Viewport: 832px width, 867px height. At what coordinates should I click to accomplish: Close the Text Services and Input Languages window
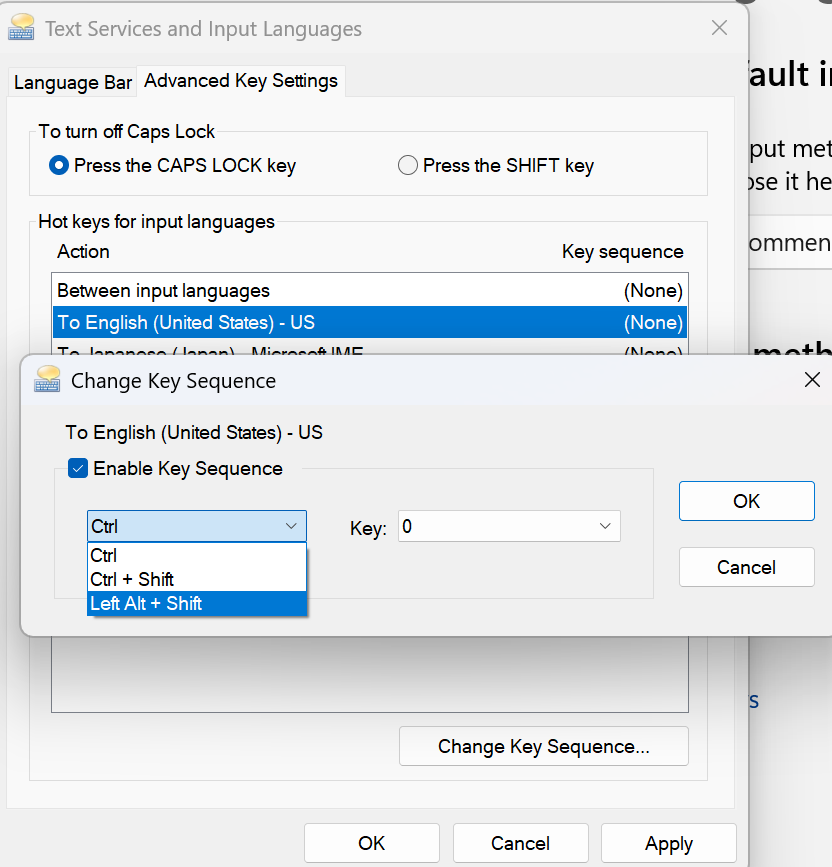(719, 28)
